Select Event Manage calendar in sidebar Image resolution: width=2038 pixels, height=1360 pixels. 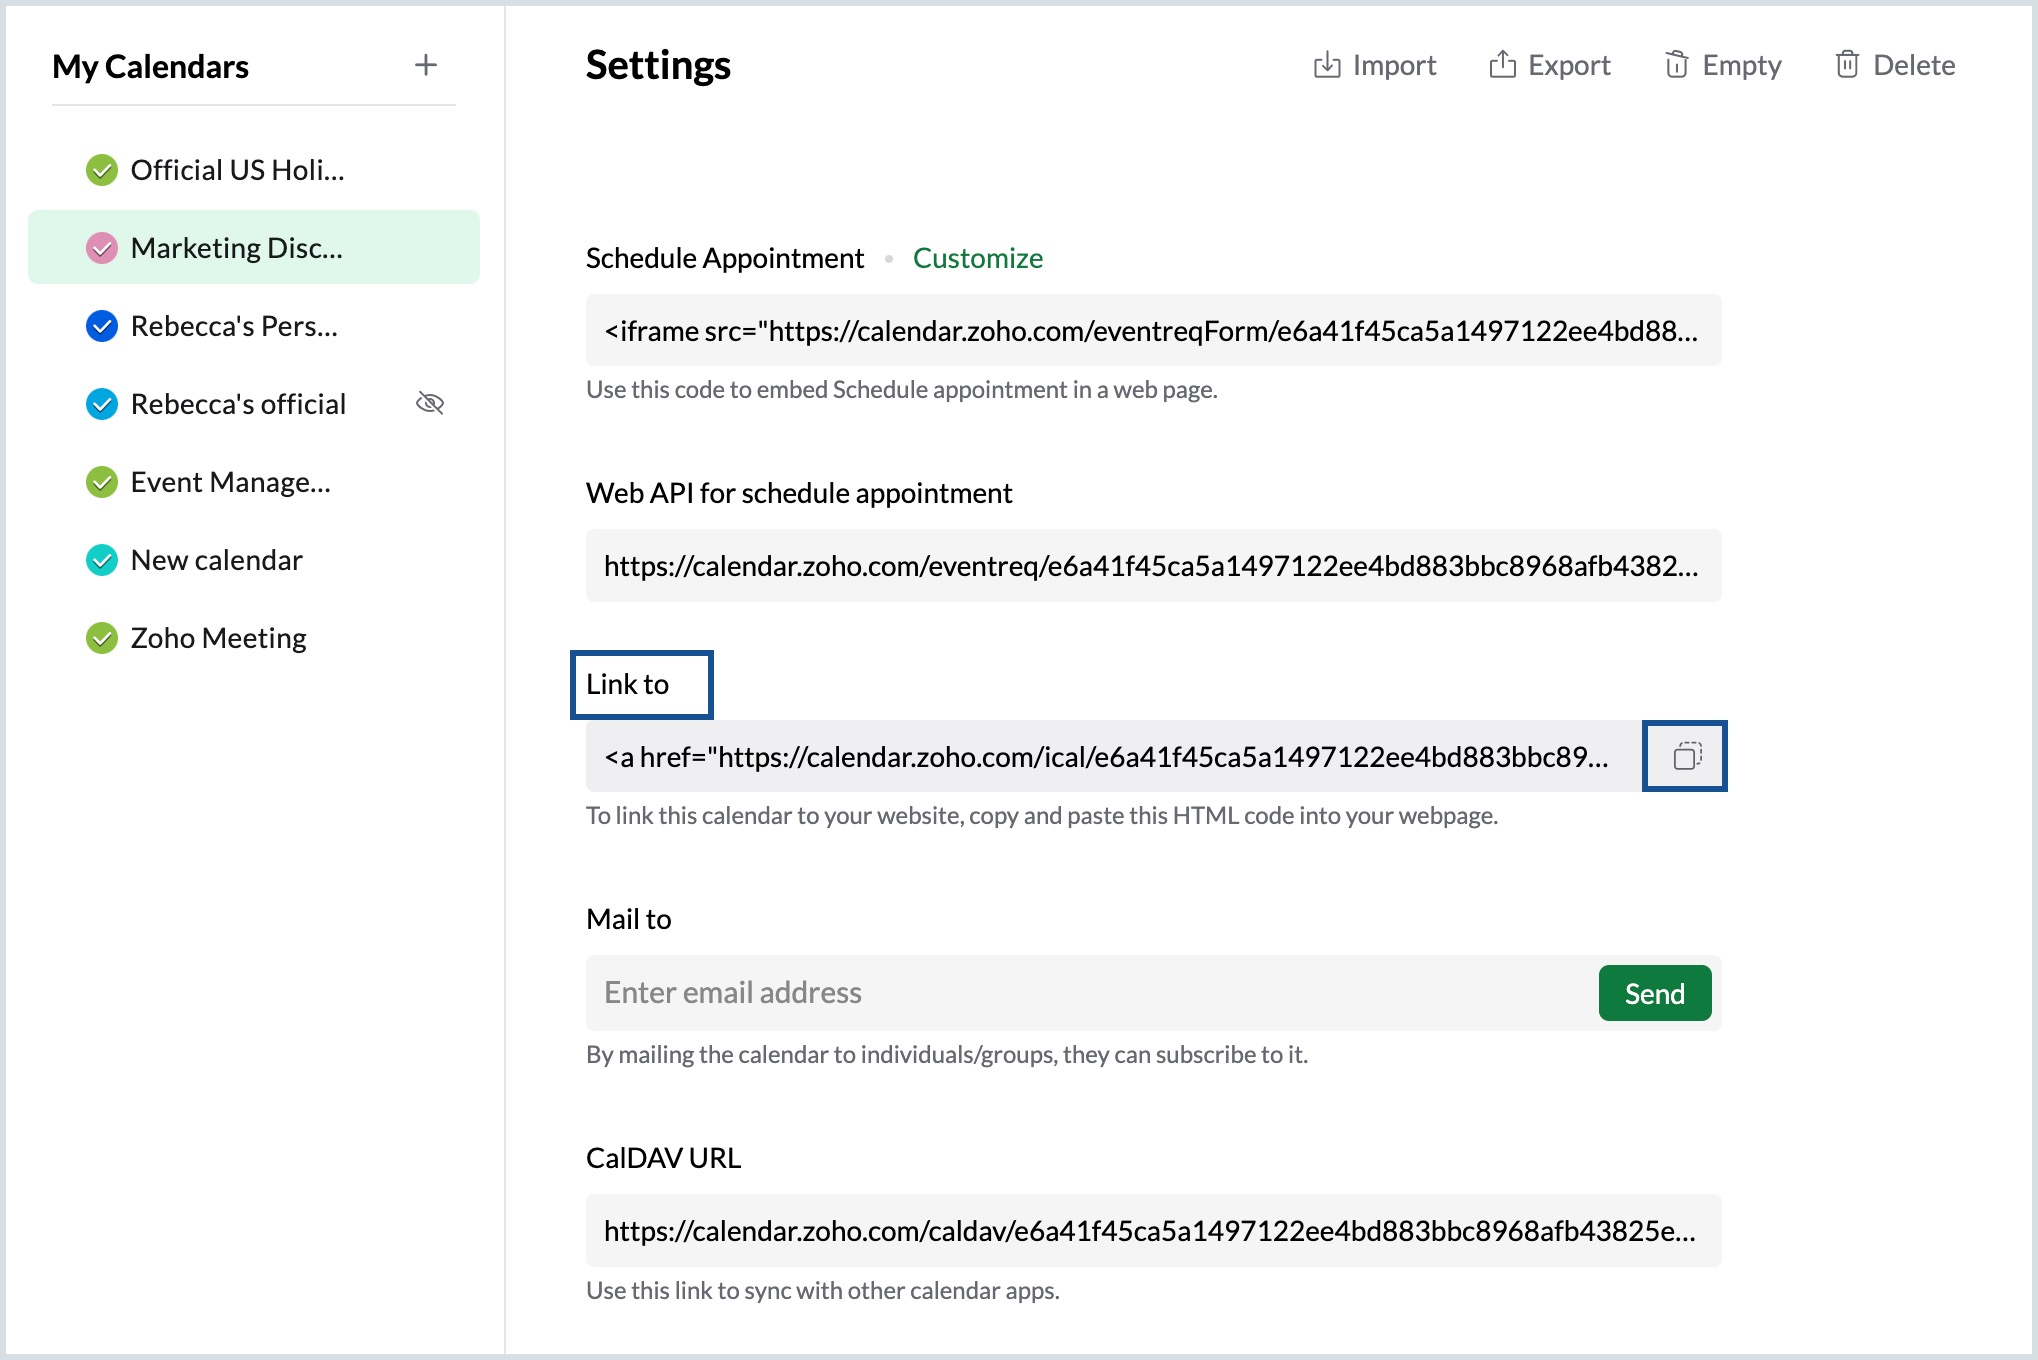(231, 483)
